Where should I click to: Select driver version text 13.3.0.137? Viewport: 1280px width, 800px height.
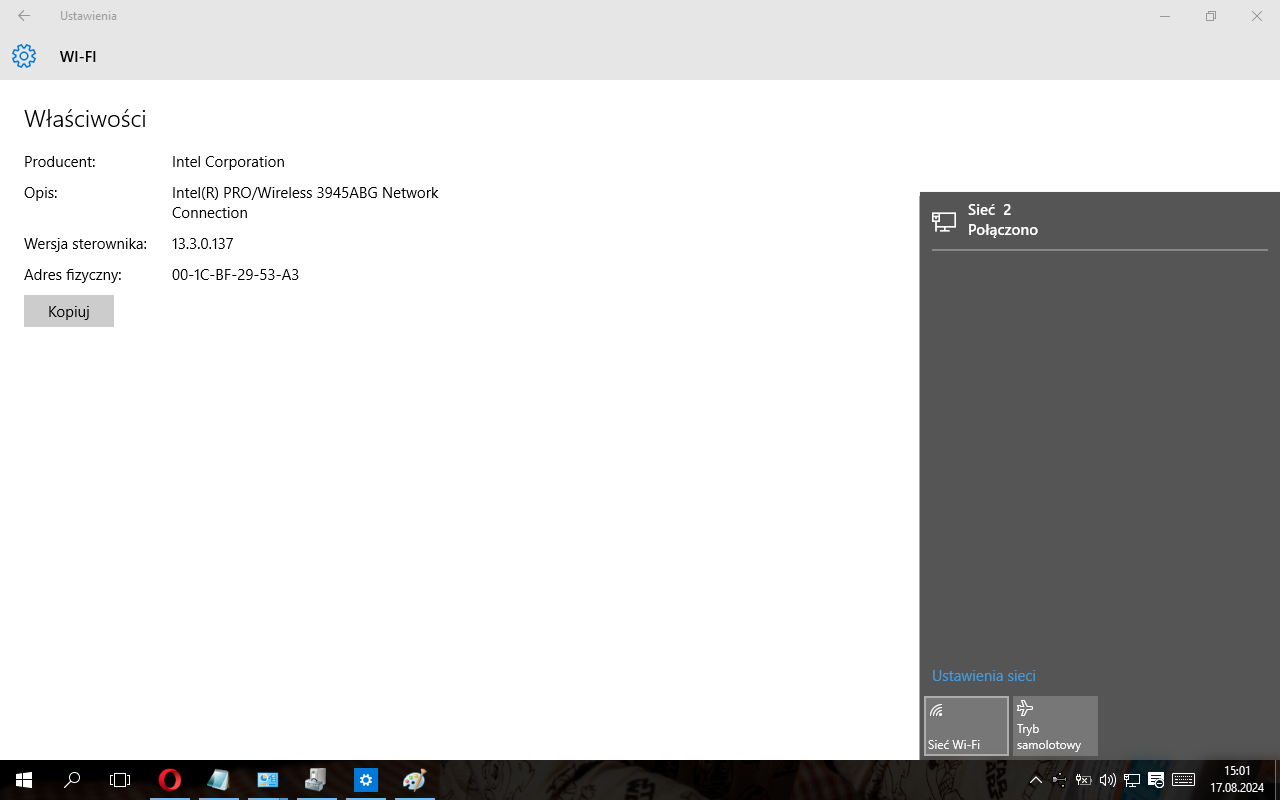[x=203, y=243]
